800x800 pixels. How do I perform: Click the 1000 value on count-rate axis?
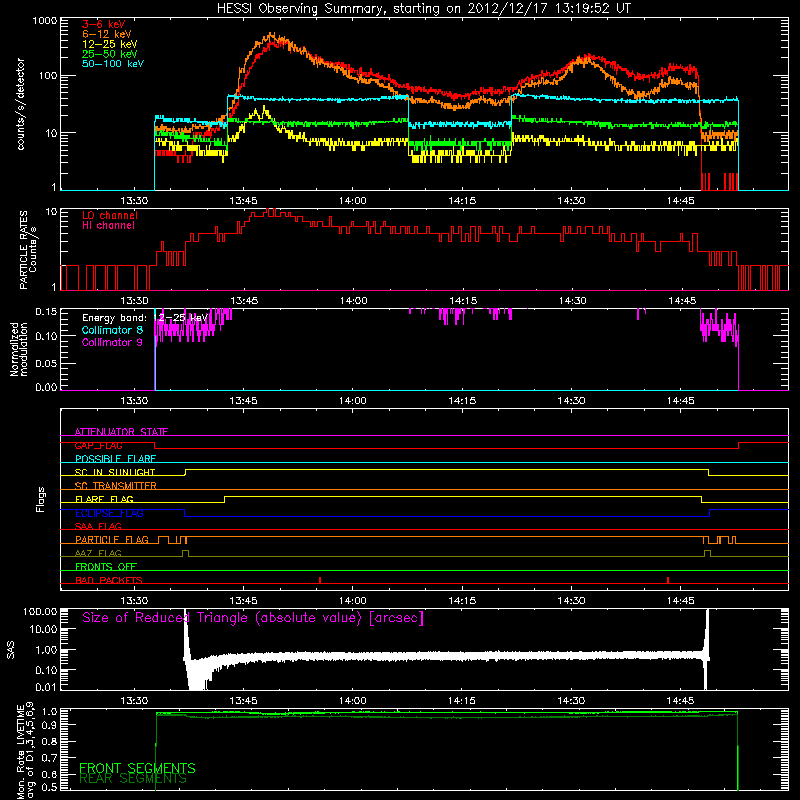(45, 21)
